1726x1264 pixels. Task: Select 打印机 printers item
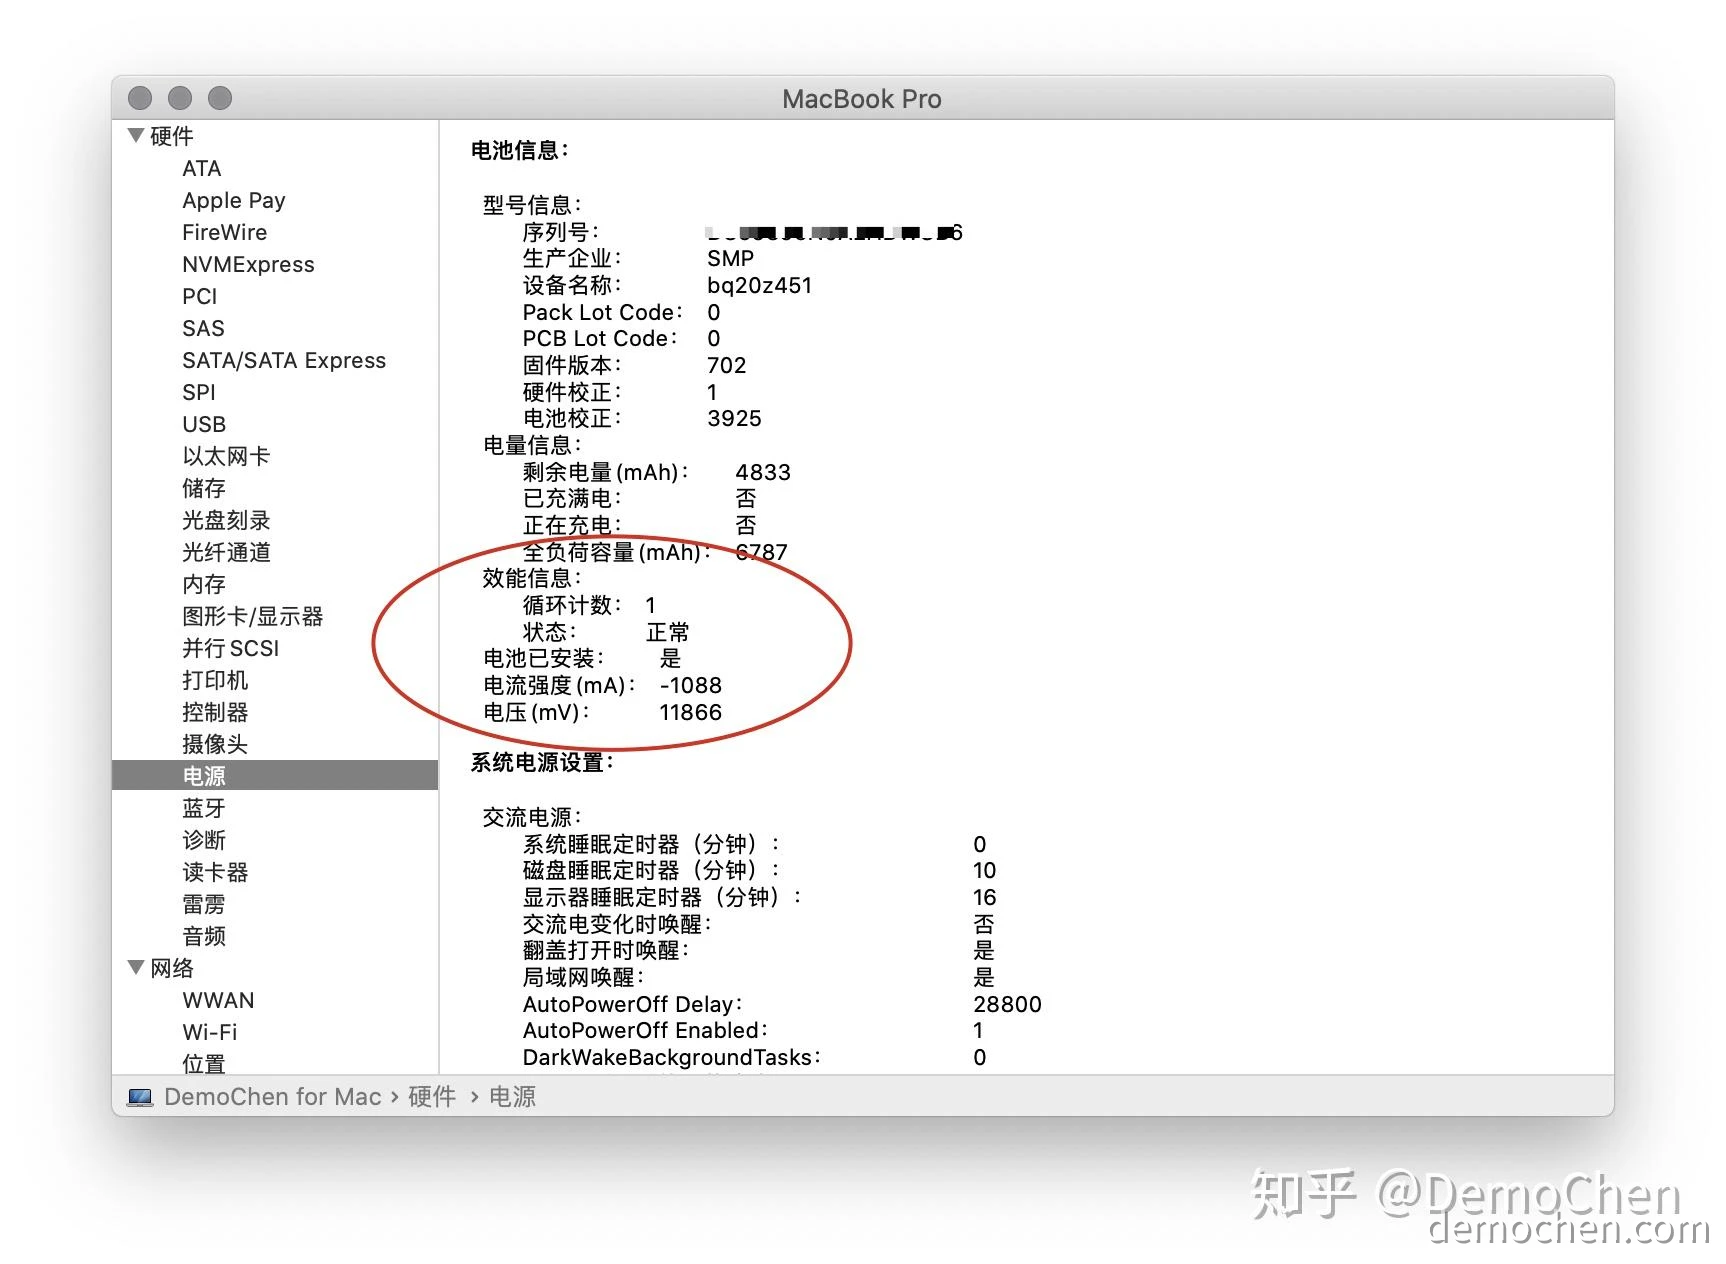click(x=215, y=680)
